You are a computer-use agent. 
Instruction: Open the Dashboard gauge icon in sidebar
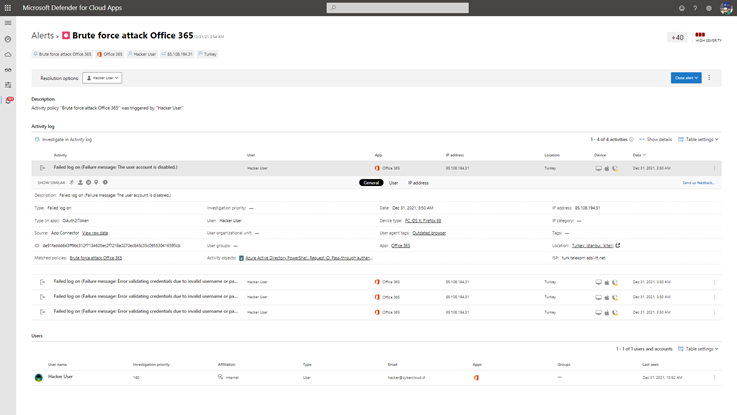point(8,39)
